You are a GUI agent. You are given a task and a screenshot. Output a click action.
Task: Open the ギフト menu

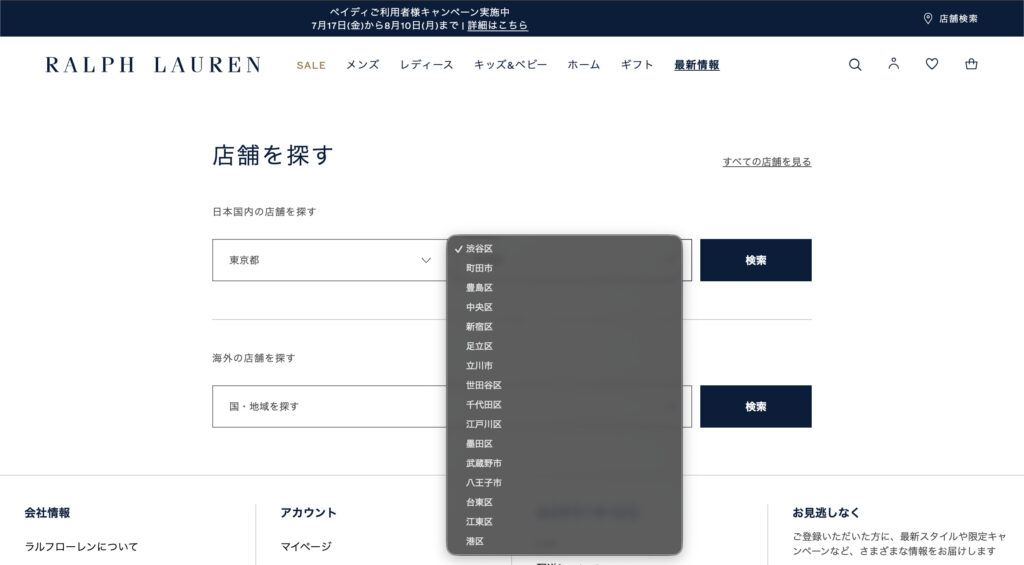(x=637, y=65)
